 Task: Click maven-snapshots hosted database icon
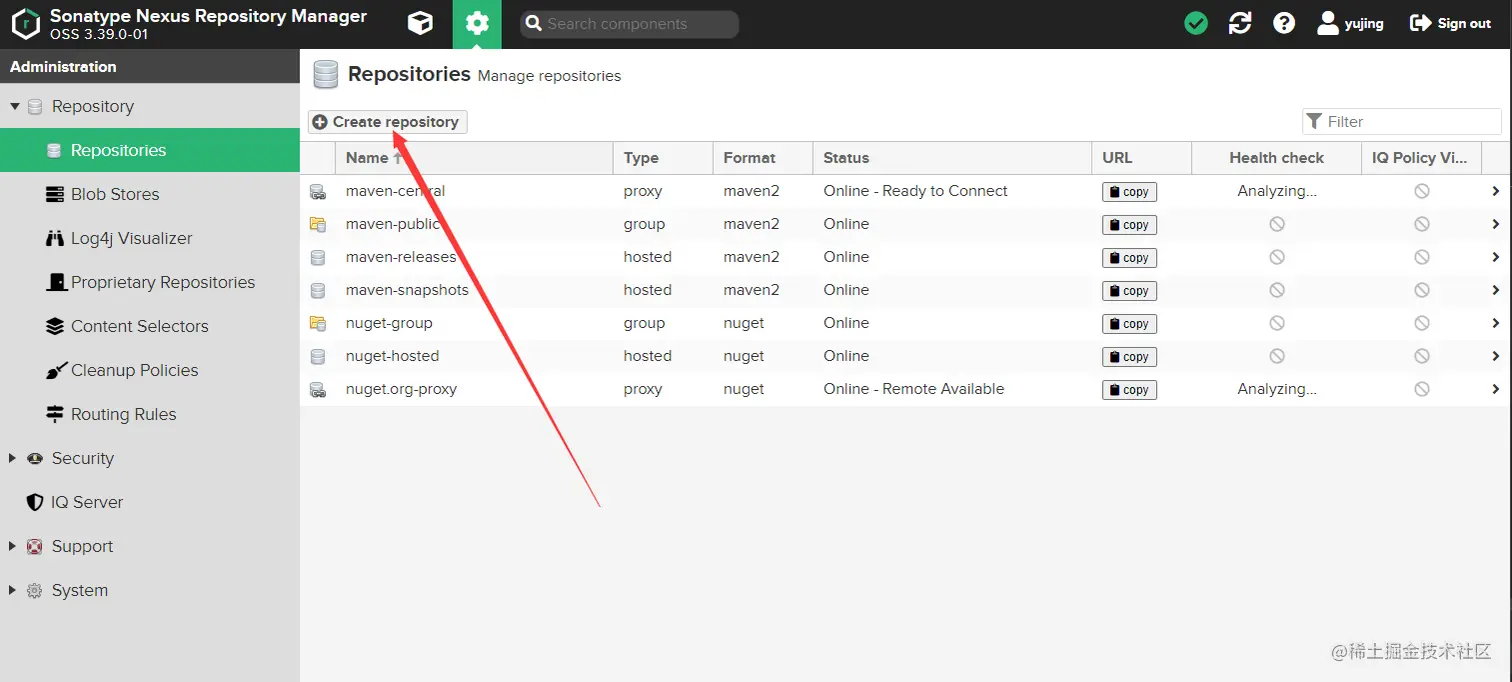318,290
